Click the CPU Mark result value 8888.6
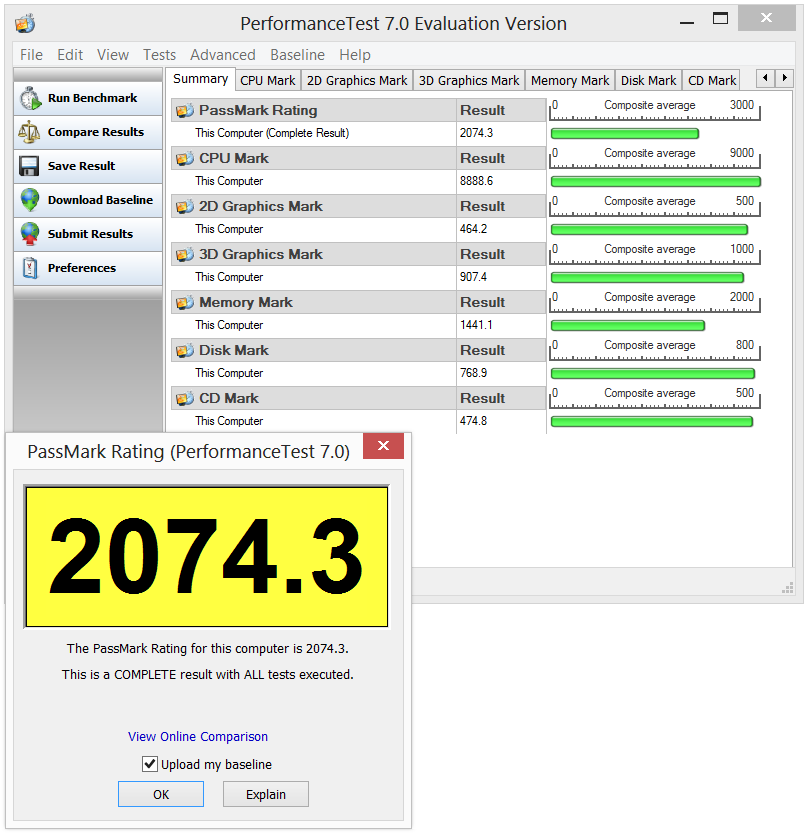Viewport: 809px width, 833px height. click(476, 181)
